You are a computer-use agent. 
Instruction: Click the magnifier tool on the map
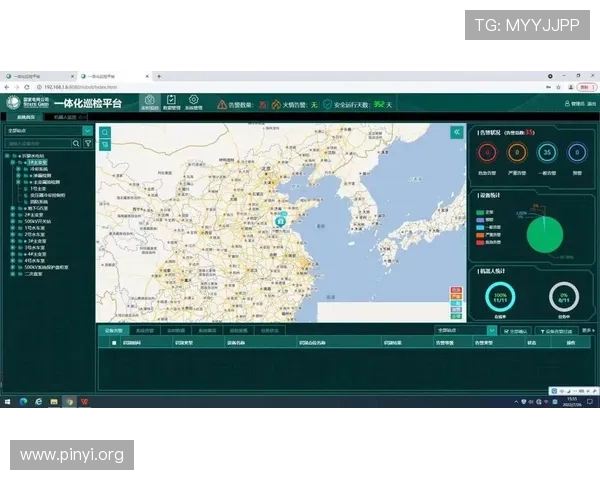[x=105, y=132]
